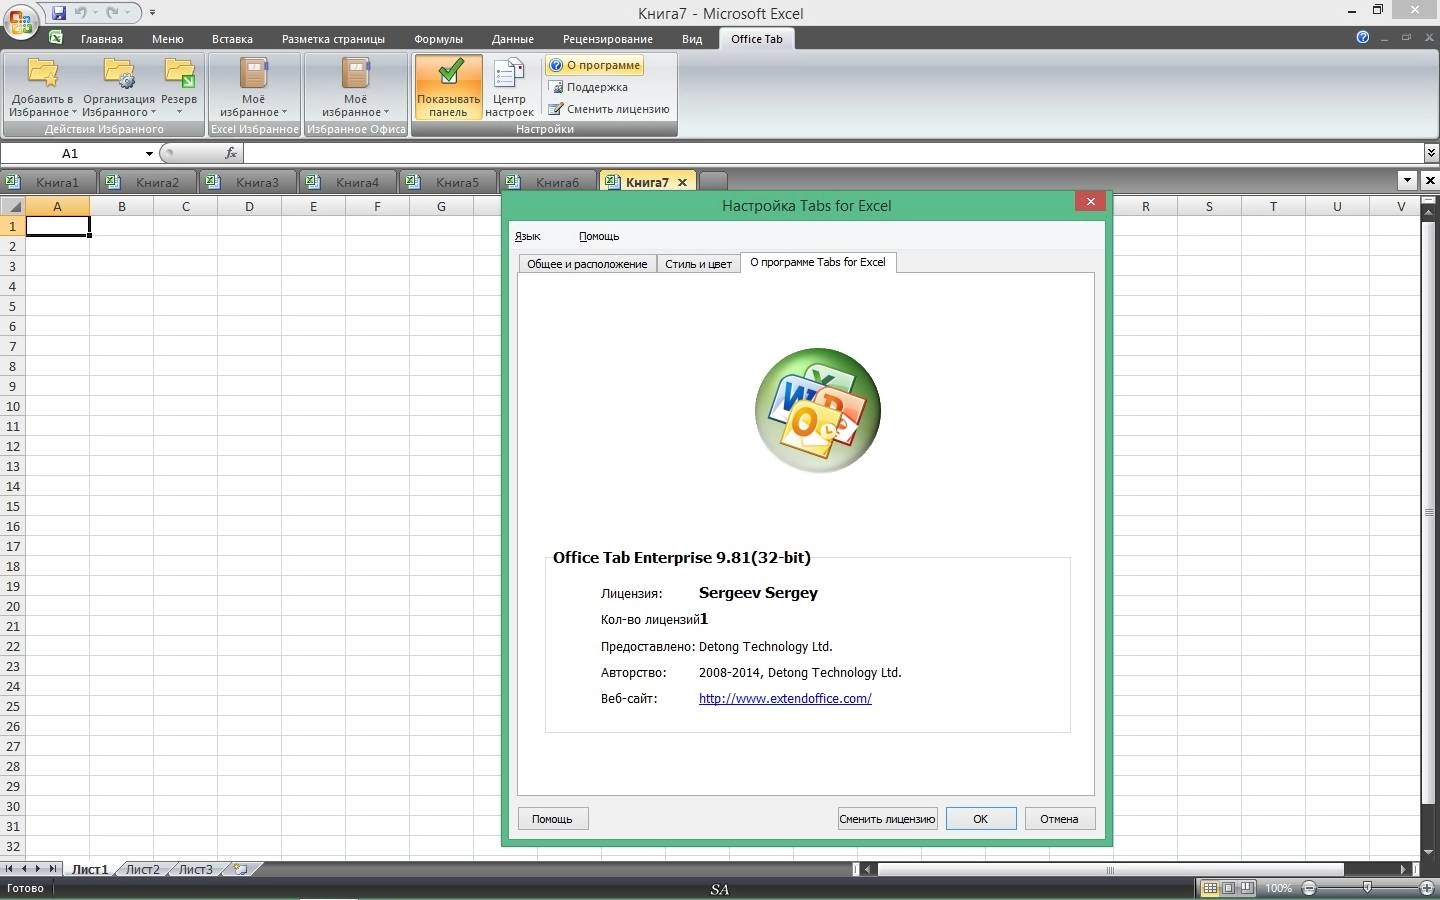Screen dimensions: 1440x900
Task: Open the Главная ribbon tab
Action: click(102, 39)
